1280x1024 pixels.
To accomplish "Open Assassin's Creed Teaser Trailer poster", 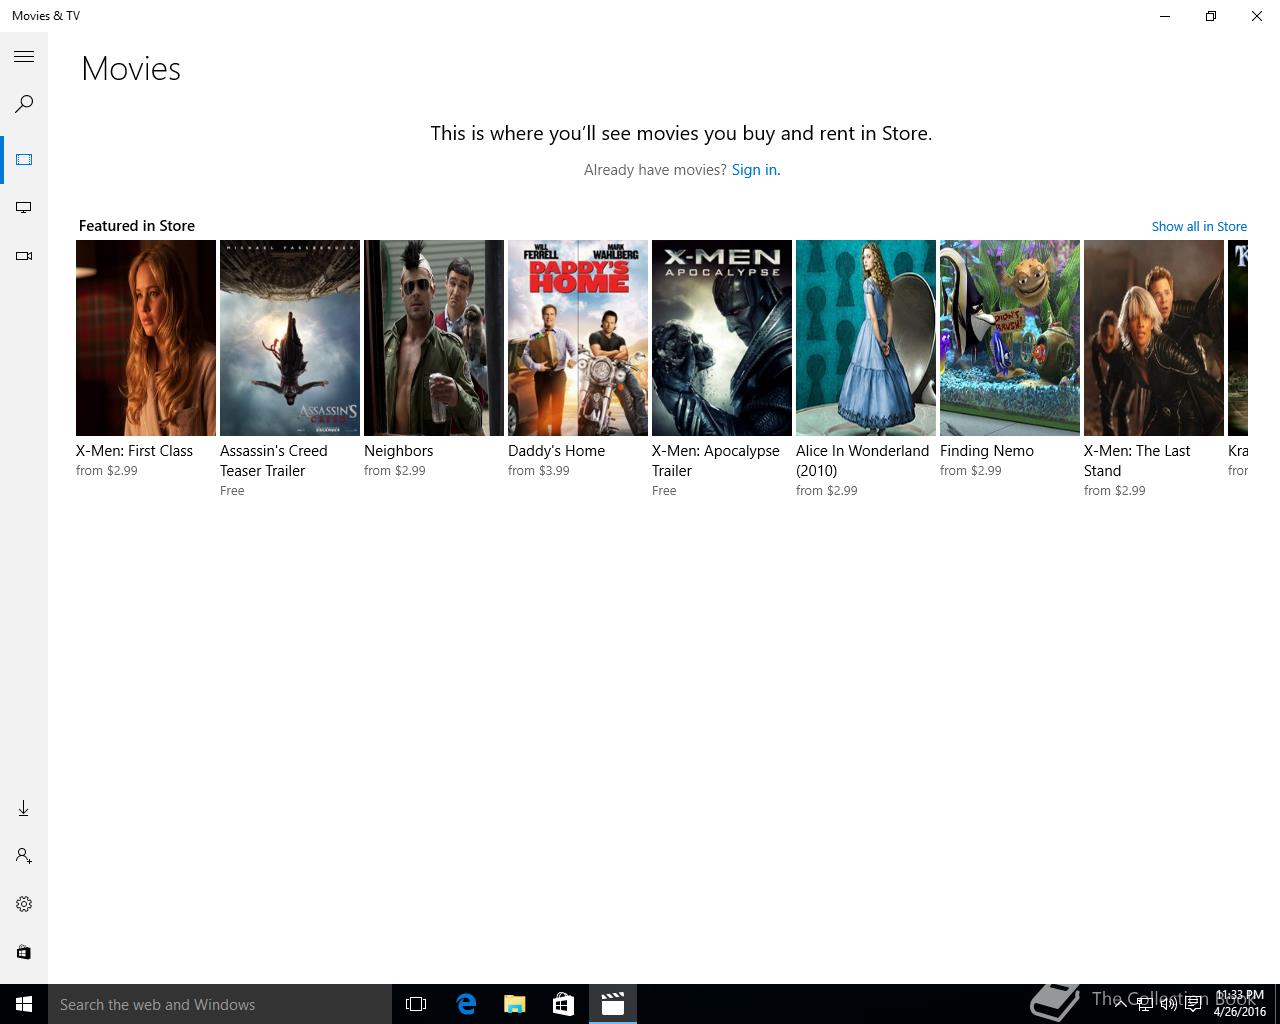I will coord(290,338).
